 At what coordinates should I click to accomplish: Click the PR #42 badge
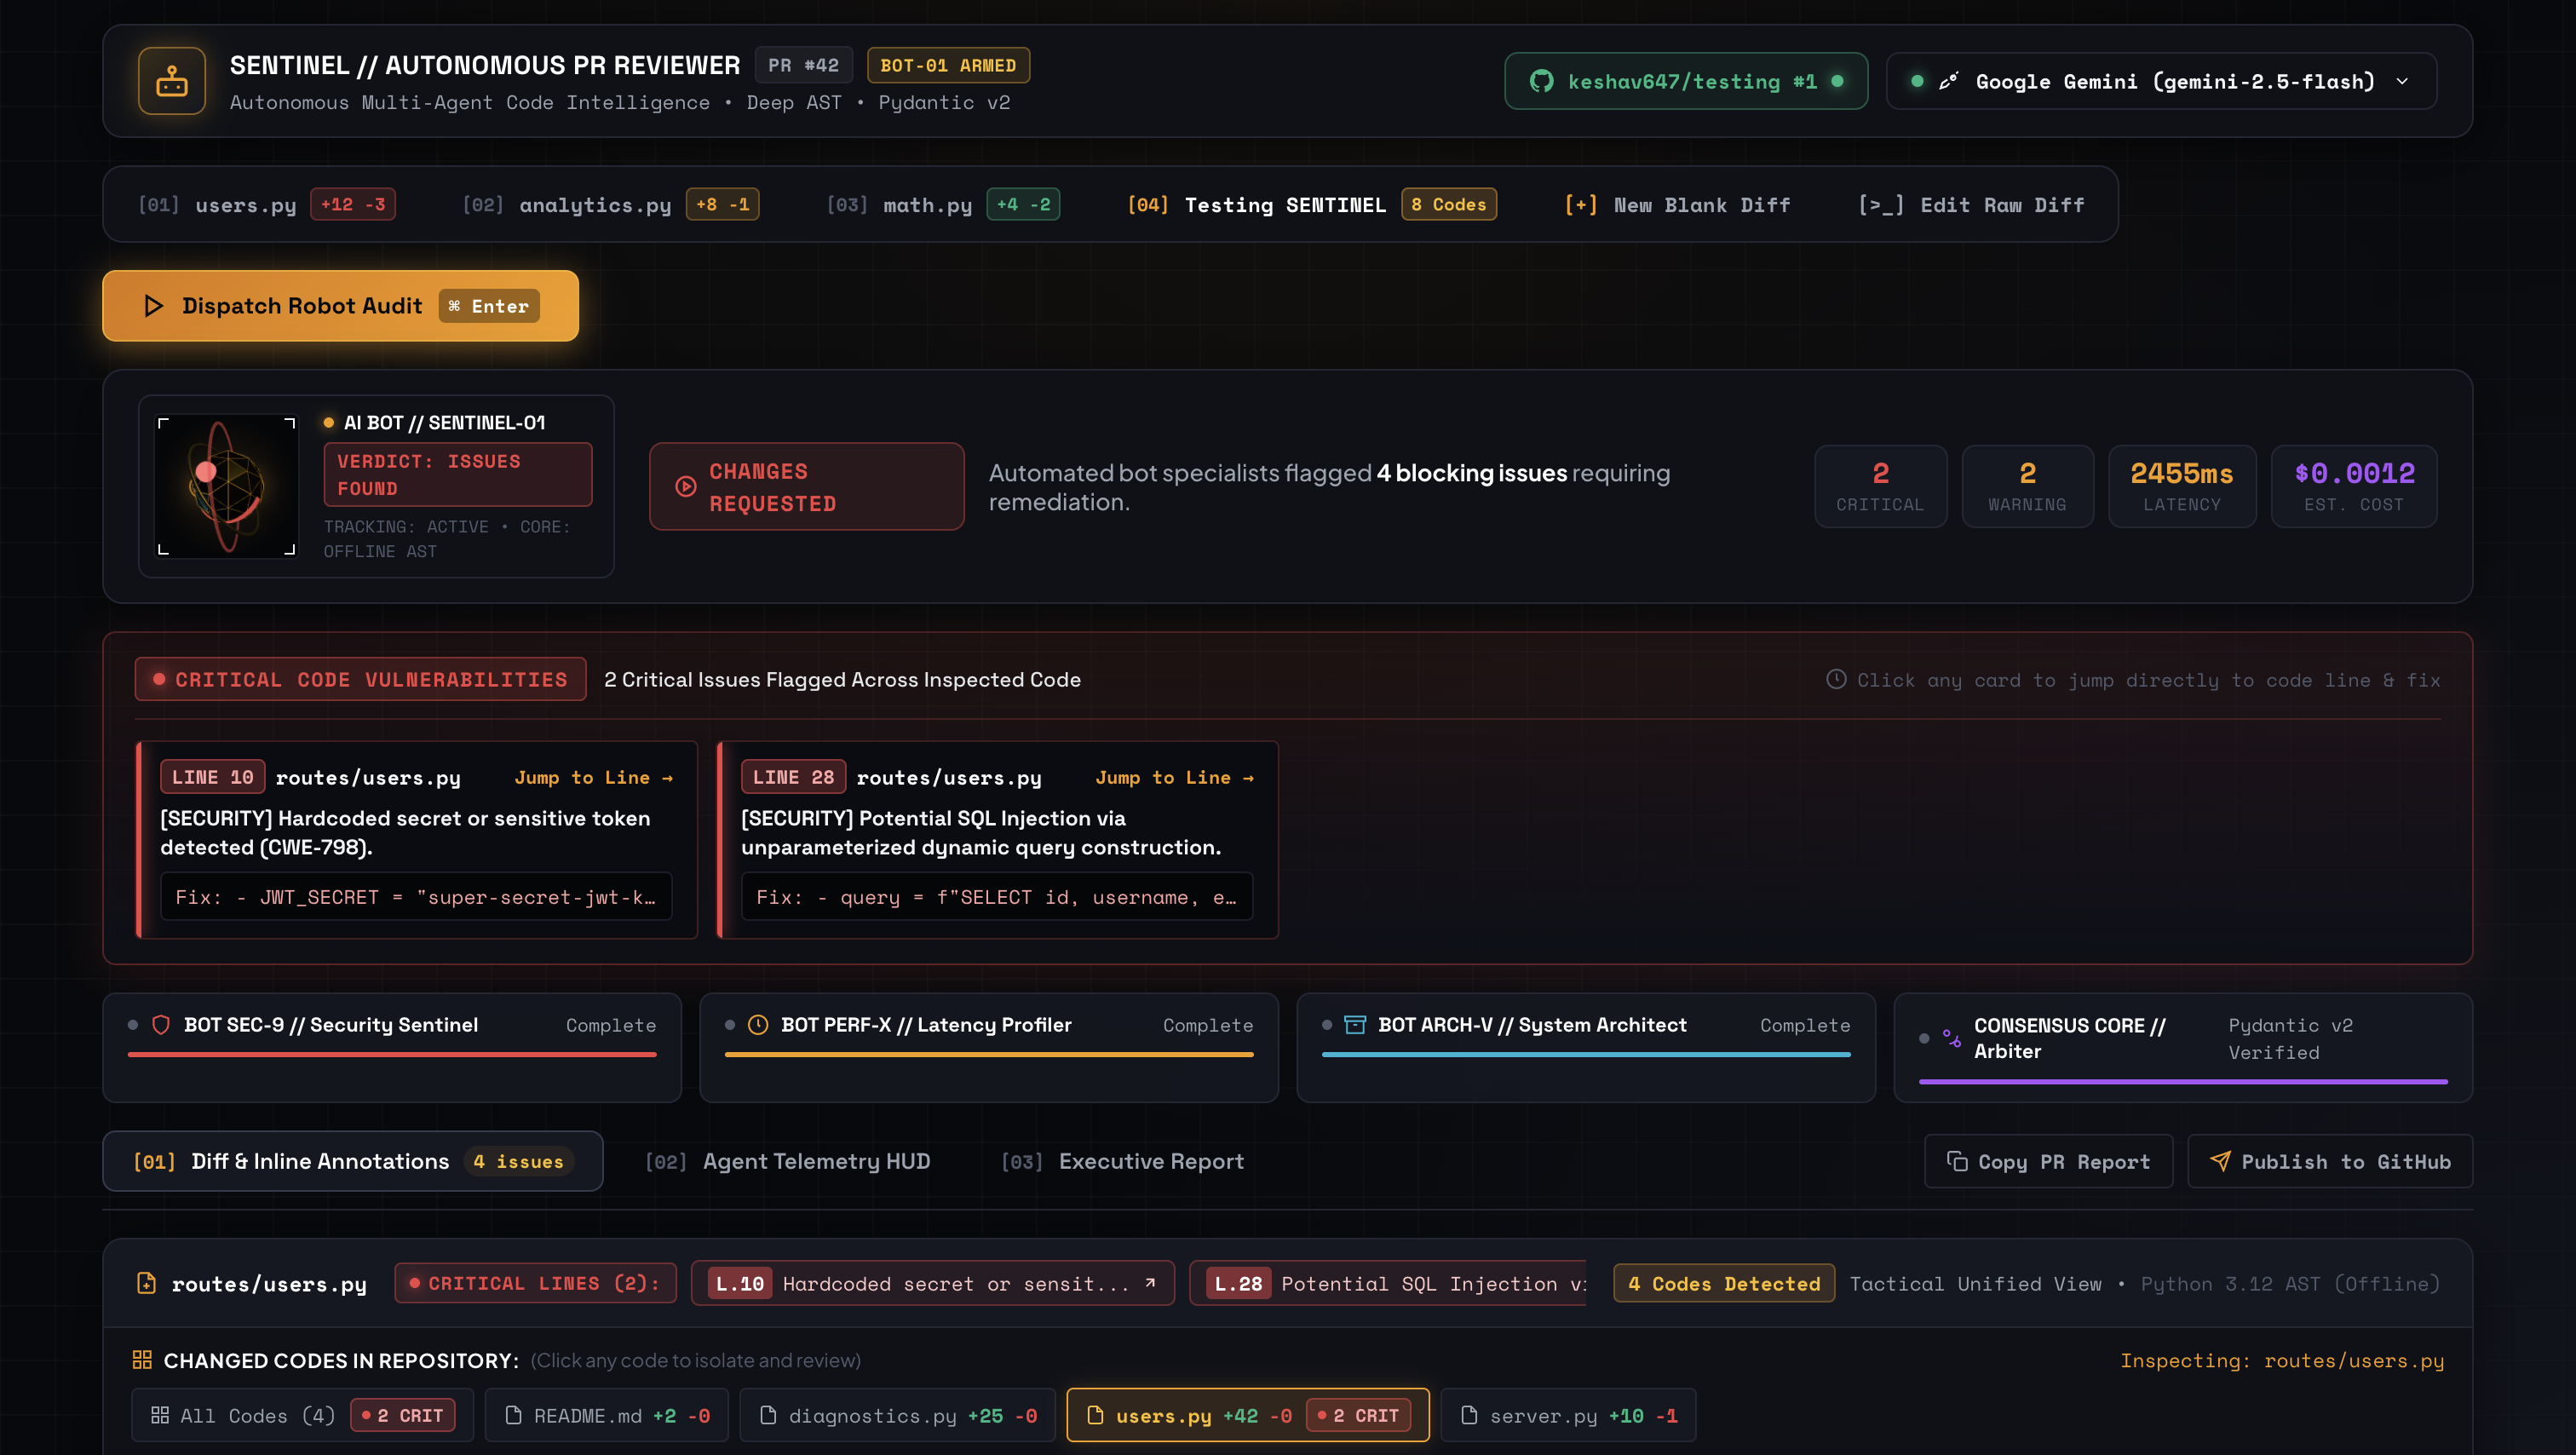(x=804, y=65)
